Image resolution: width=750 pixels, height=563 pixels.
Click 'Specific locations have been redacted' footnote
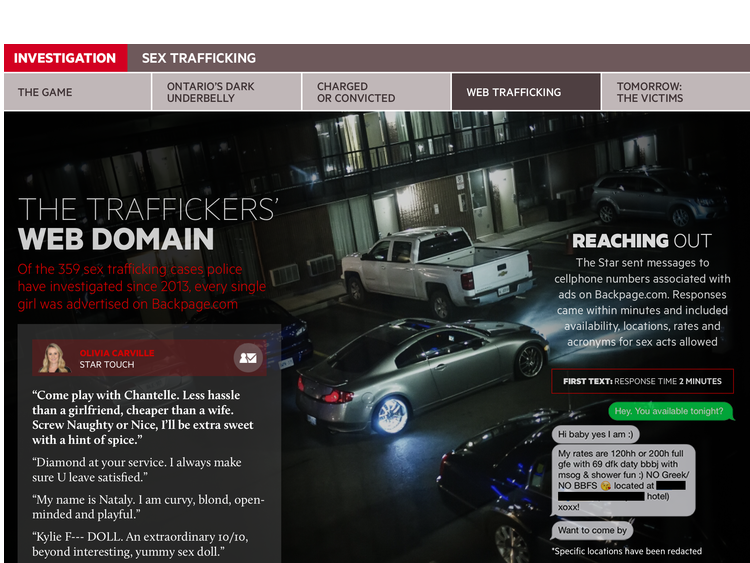627,551
